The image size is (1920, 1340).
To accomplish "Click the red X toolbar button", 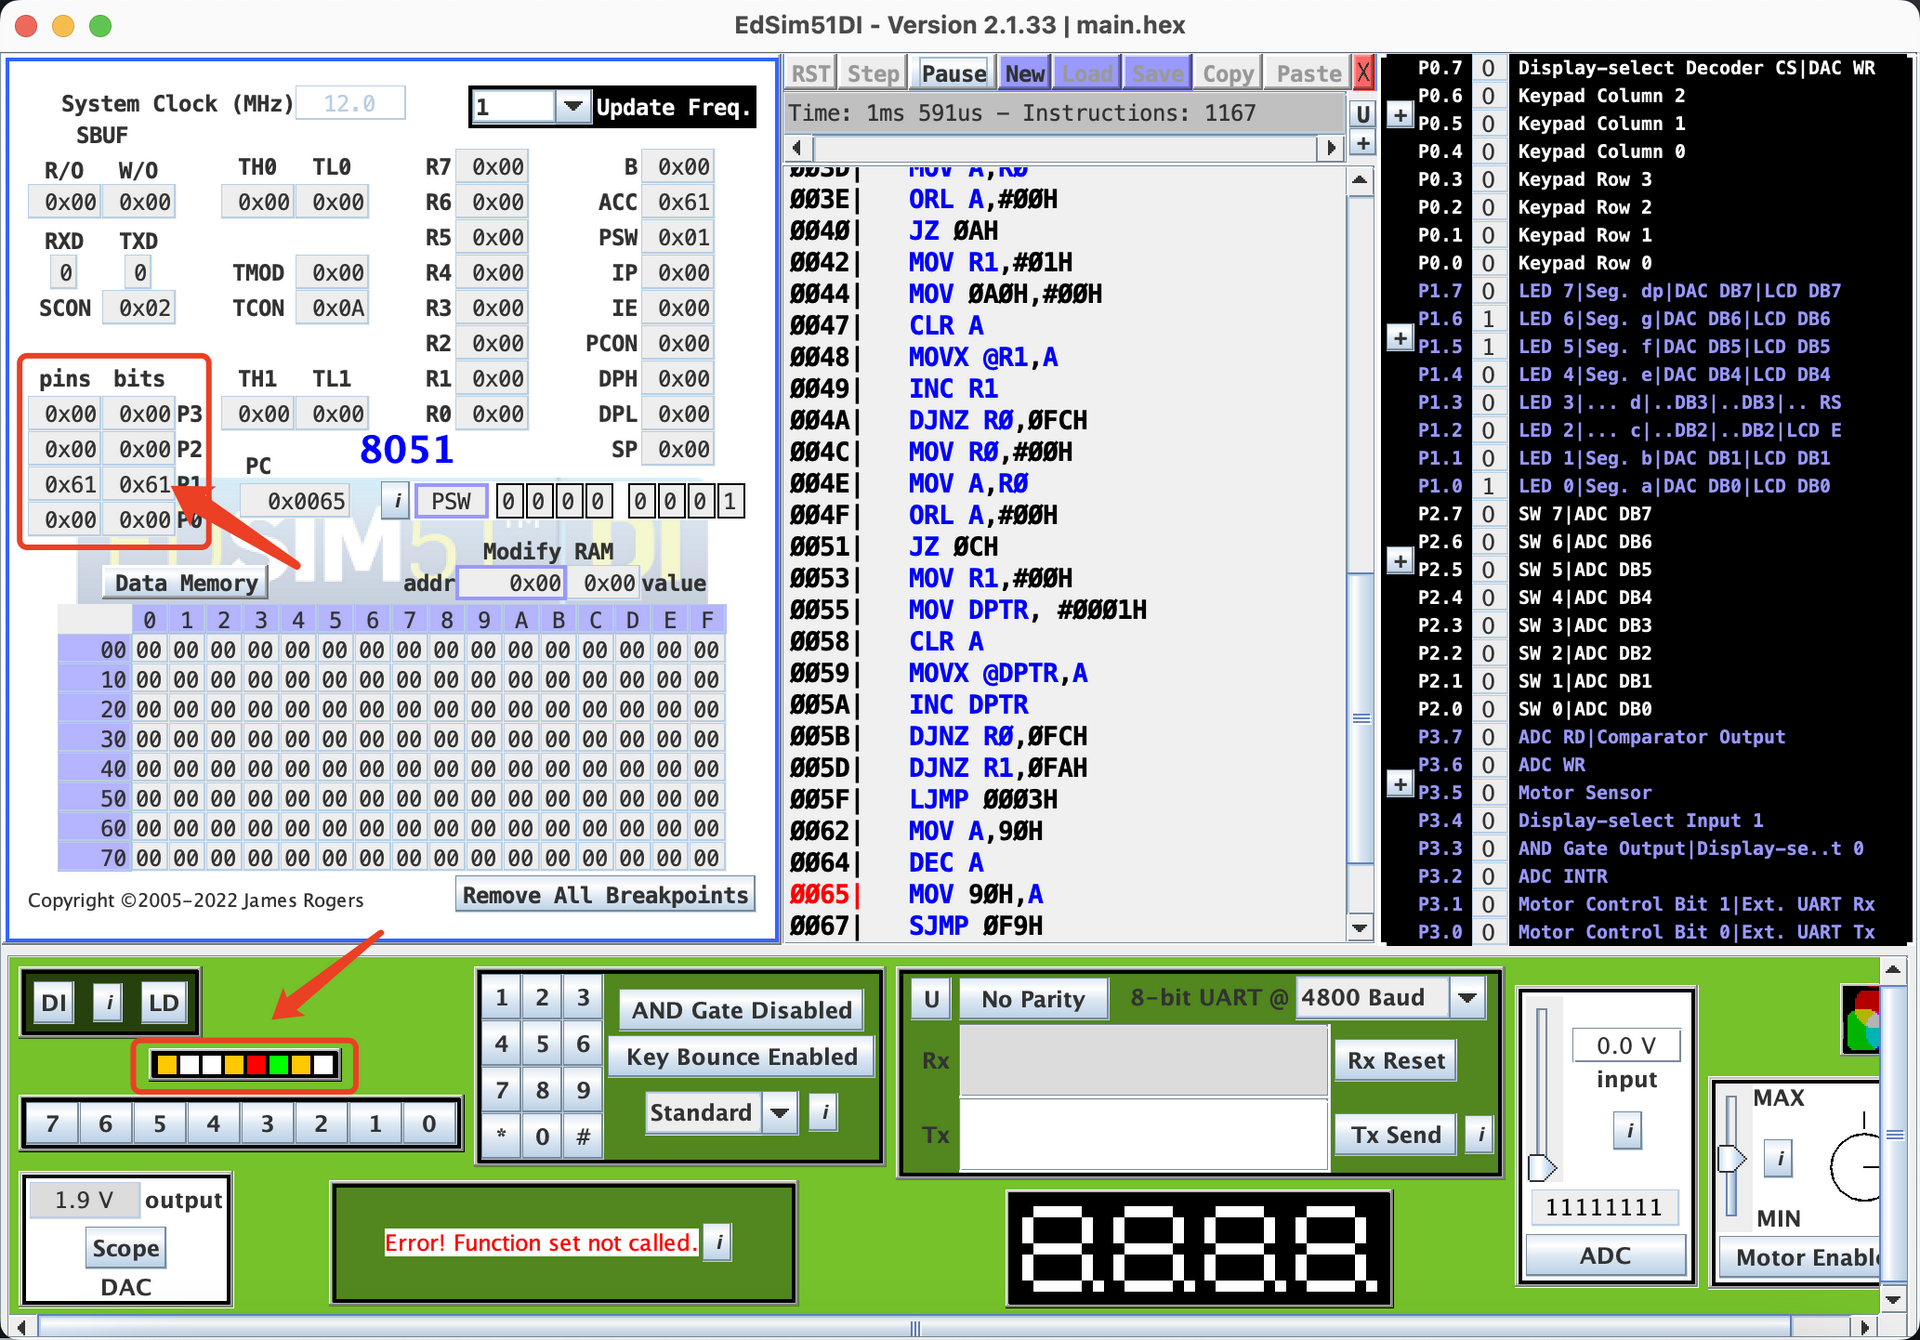I will (x=1363, y=73).
